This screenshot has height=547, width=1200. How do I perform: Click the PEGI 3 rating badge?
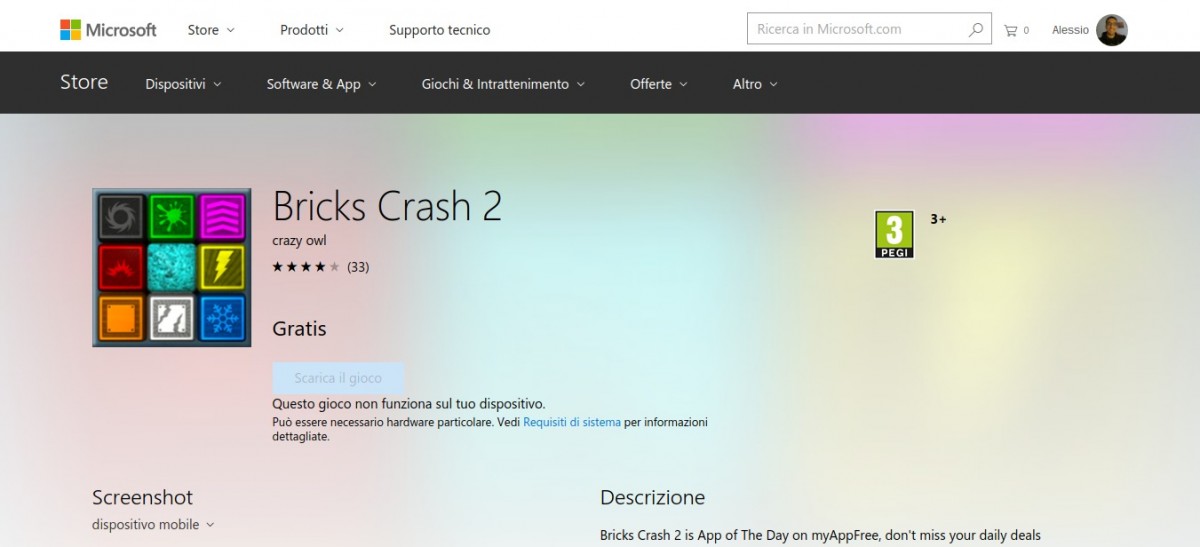pos(894,235)
